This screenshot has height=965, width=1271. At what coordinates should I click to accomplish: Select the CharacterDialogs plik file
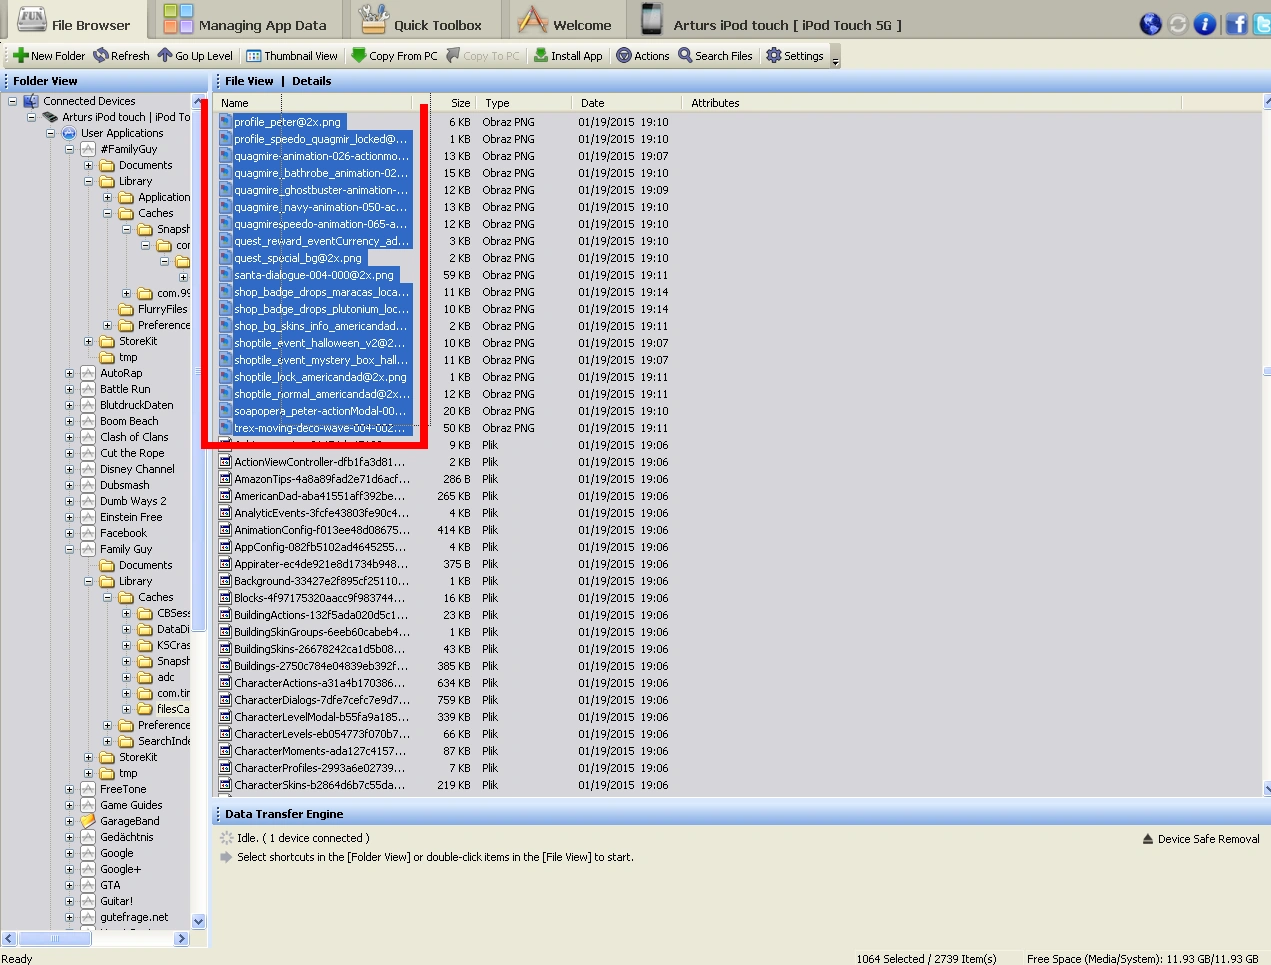tap(321, 700)
